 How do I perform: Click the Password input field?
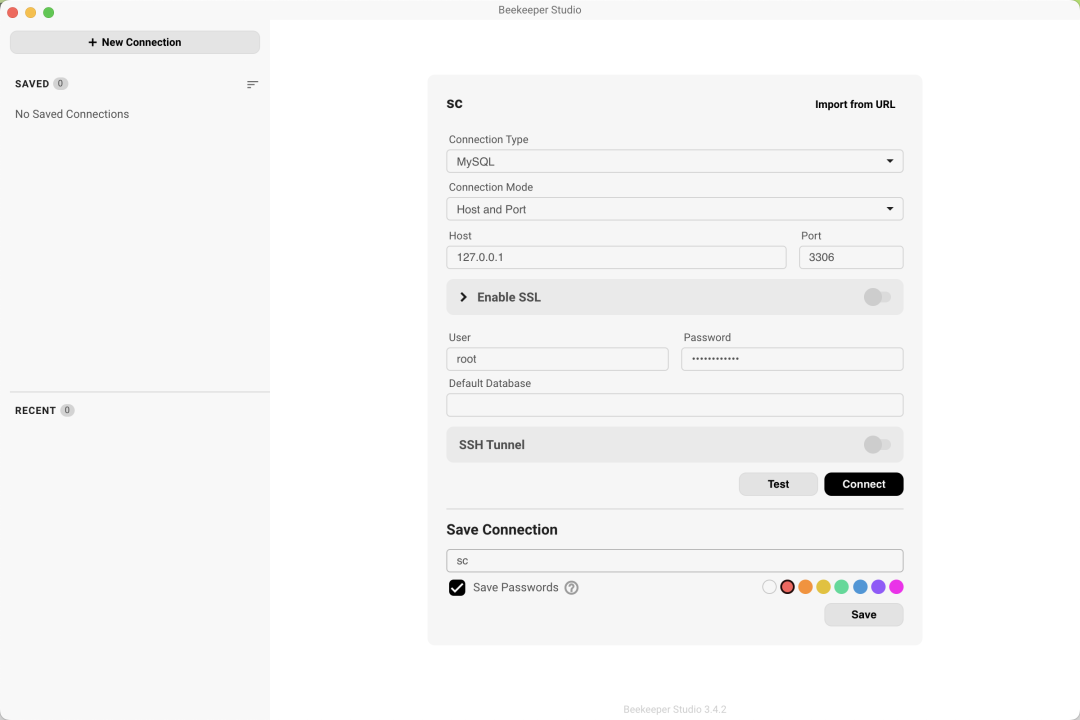[792, 359]
